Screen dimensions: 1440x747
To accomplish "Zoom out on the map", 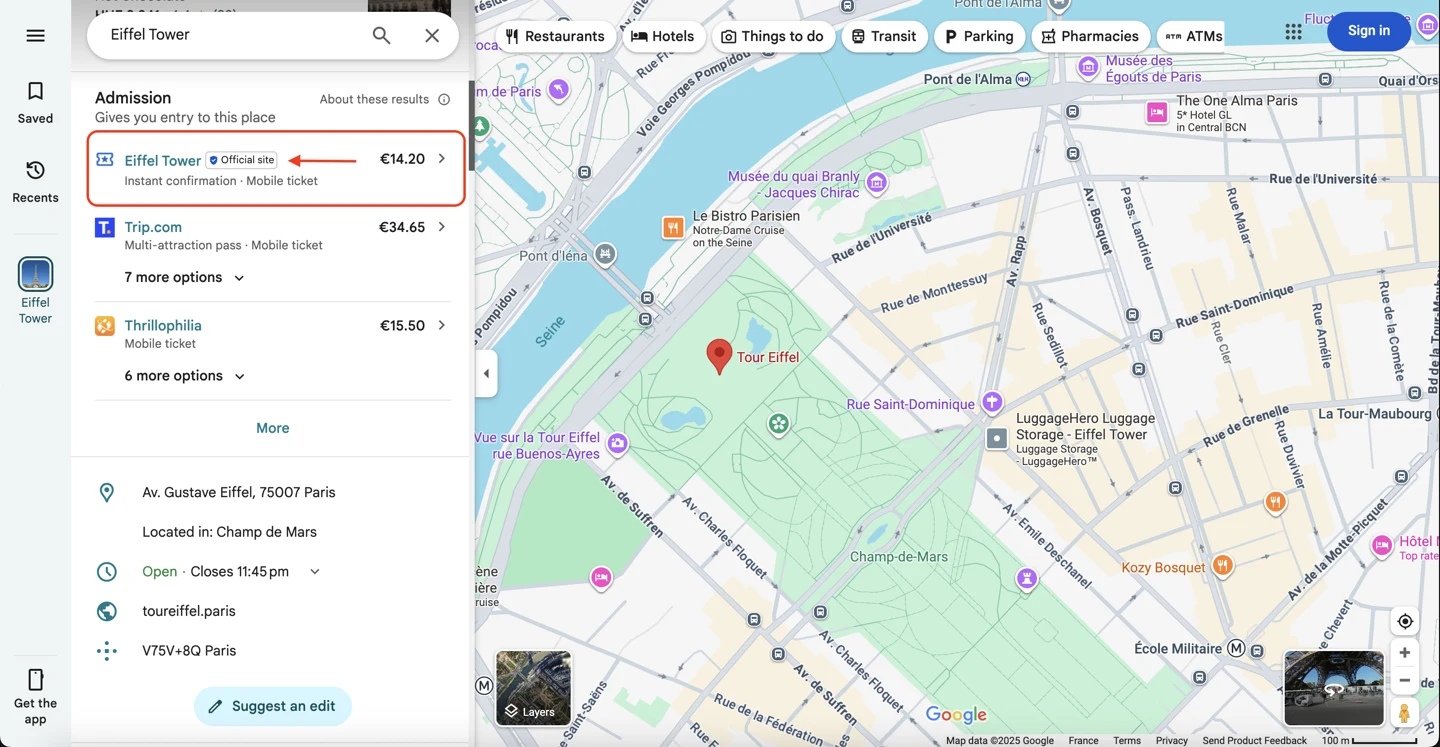I will pos(1405,680).
